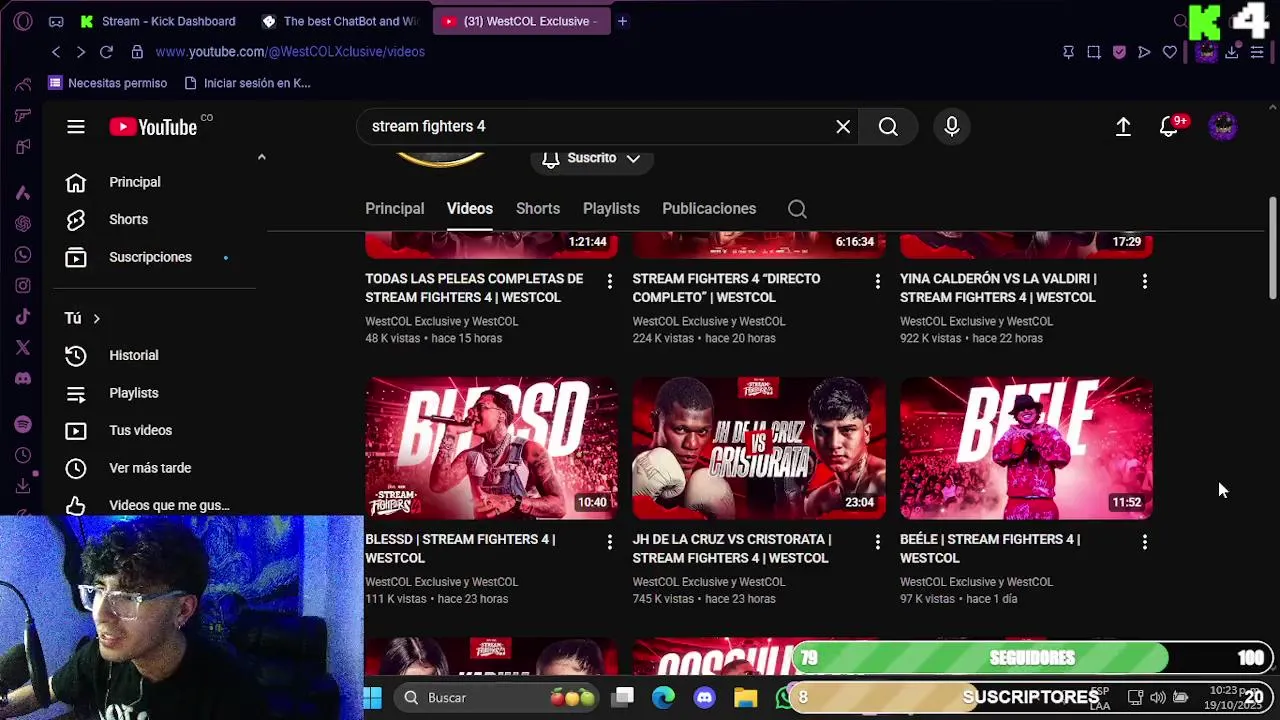Switch to The best ChatBot browser tab

341,21
